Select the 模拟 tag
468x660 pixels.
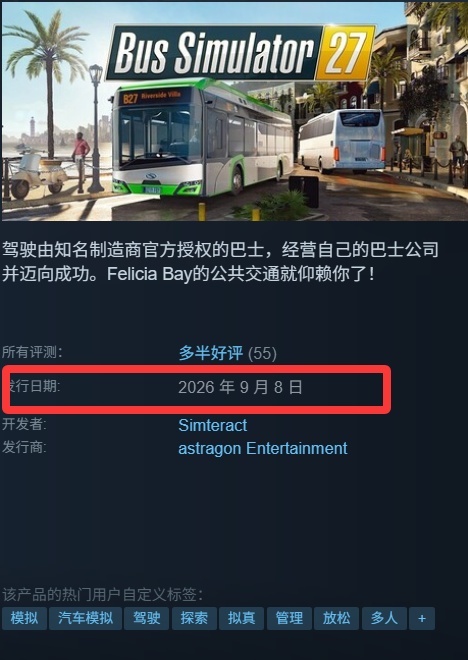(24, 618)
